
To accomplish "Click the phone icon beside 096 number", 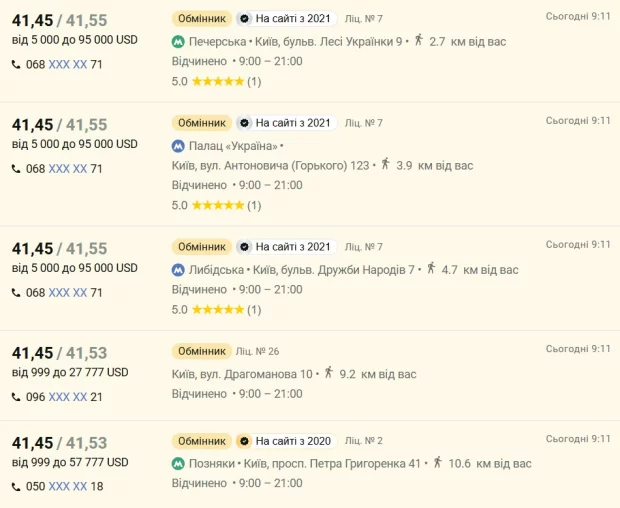I will 16,397.
